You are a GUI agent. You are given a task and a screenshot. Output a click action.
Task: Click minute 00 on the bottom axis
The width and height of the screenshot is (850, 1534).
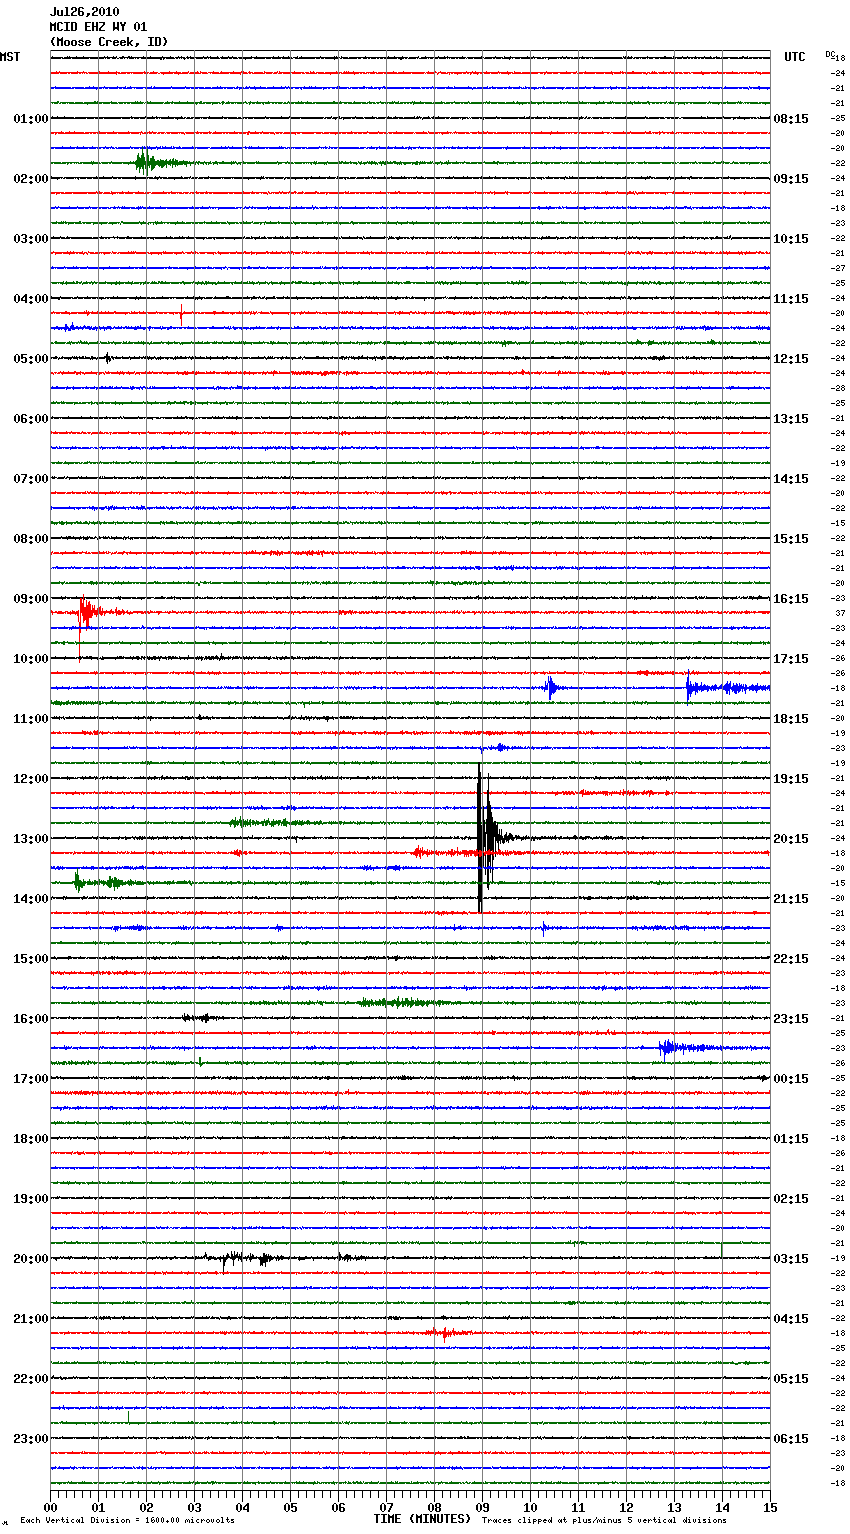50,1507
